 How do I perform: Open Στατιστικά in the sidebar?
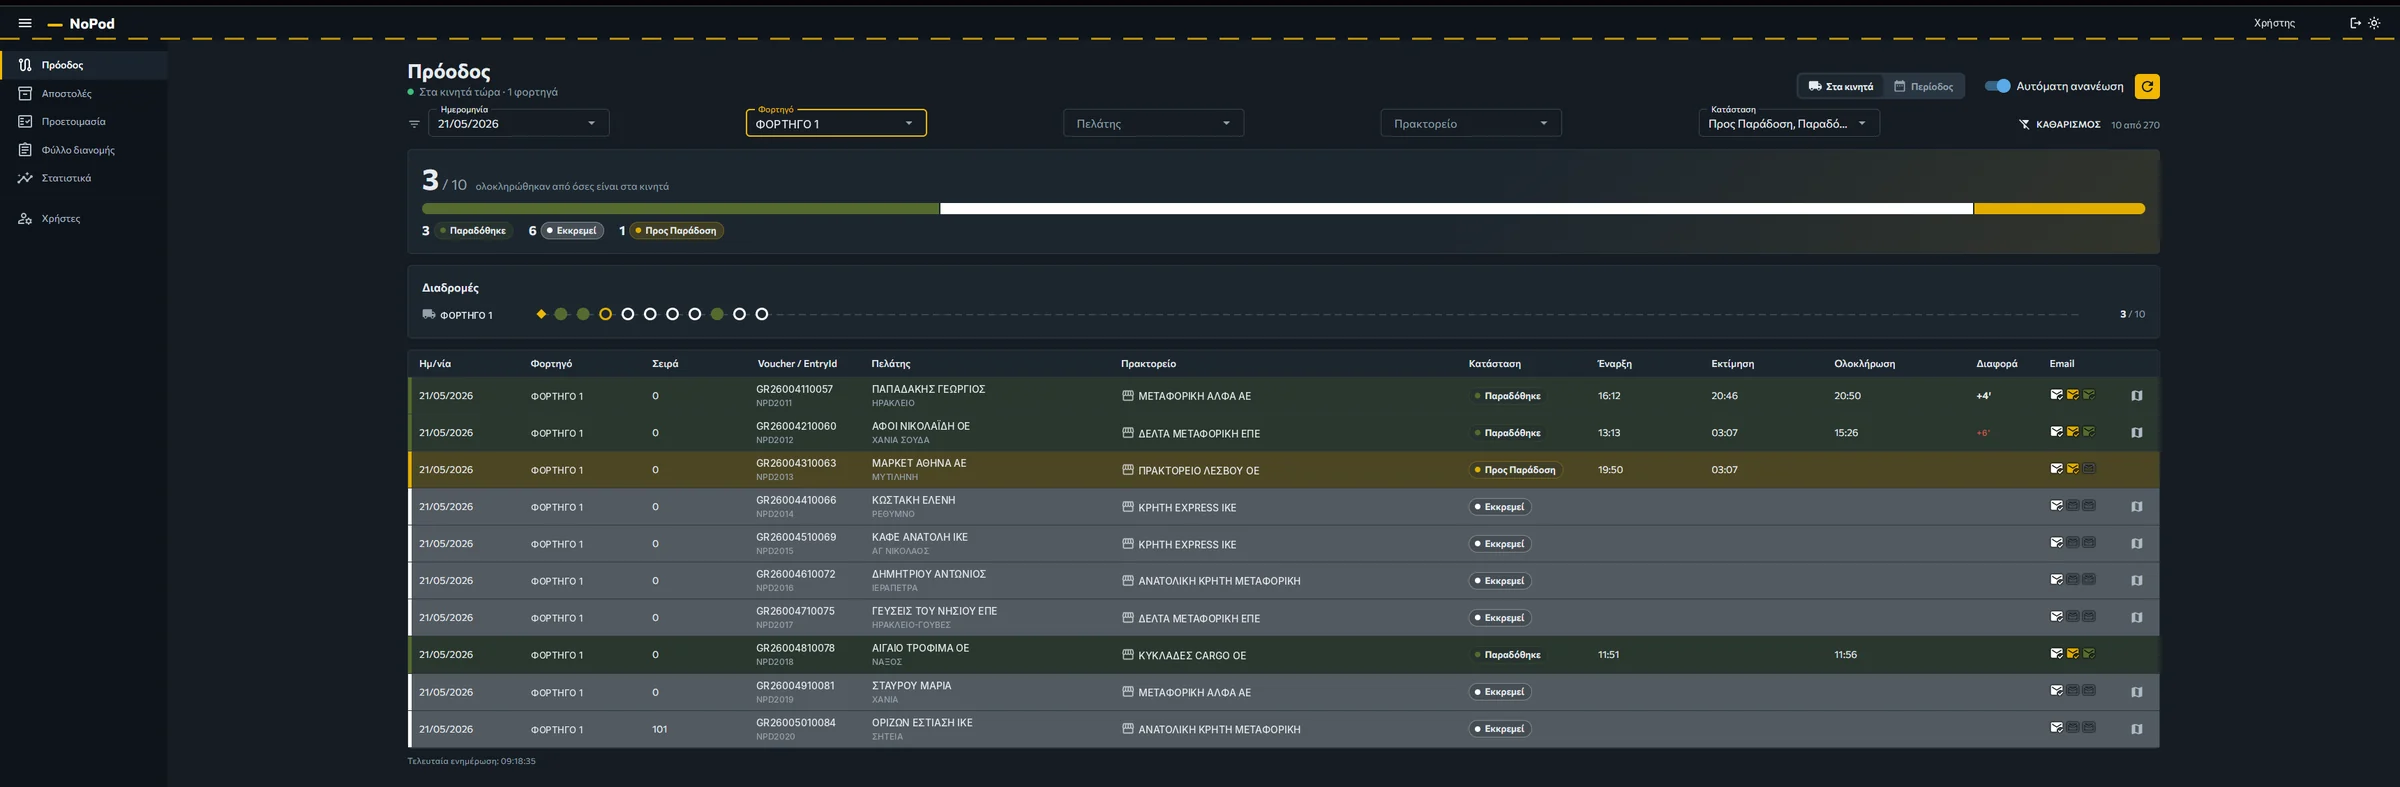[x=84, y=178]
